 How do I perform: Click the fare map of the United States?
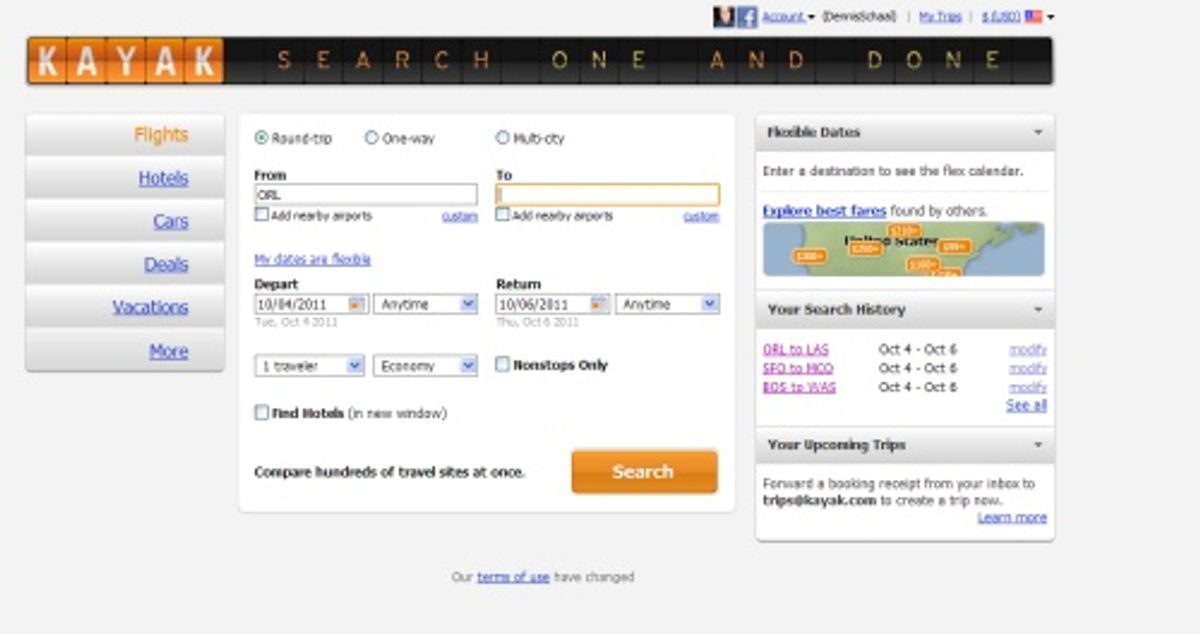coord(903,250)
